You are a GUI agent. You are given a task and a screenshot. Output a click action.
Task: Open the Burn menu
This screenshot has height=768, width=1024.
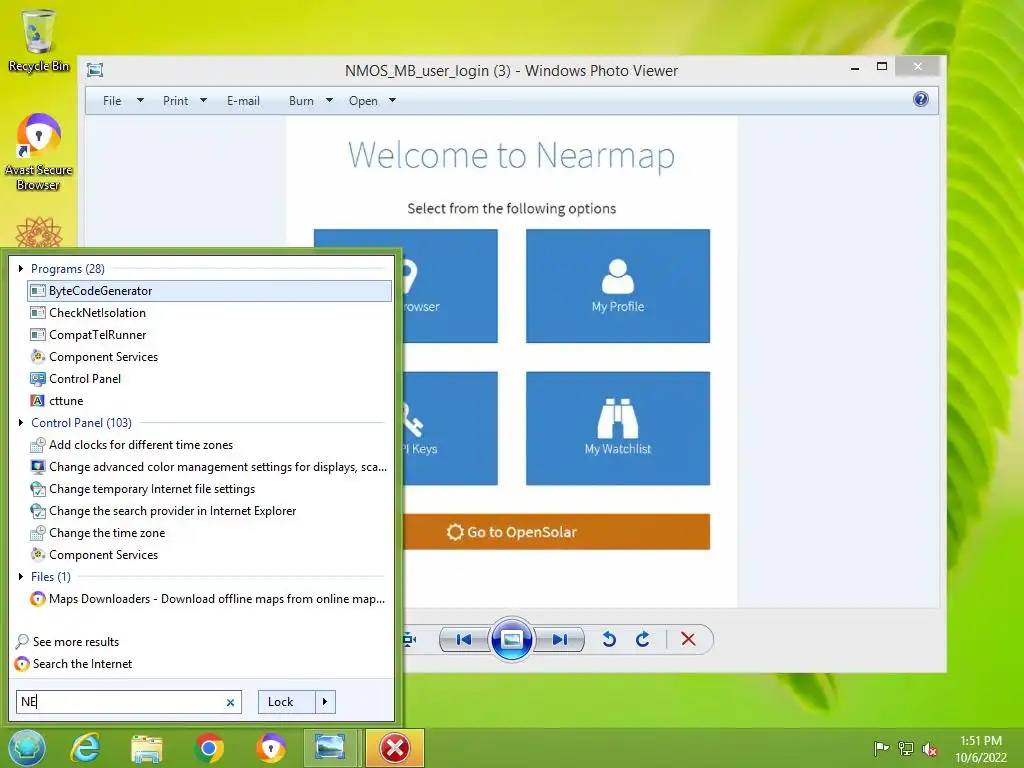(301, 101)
